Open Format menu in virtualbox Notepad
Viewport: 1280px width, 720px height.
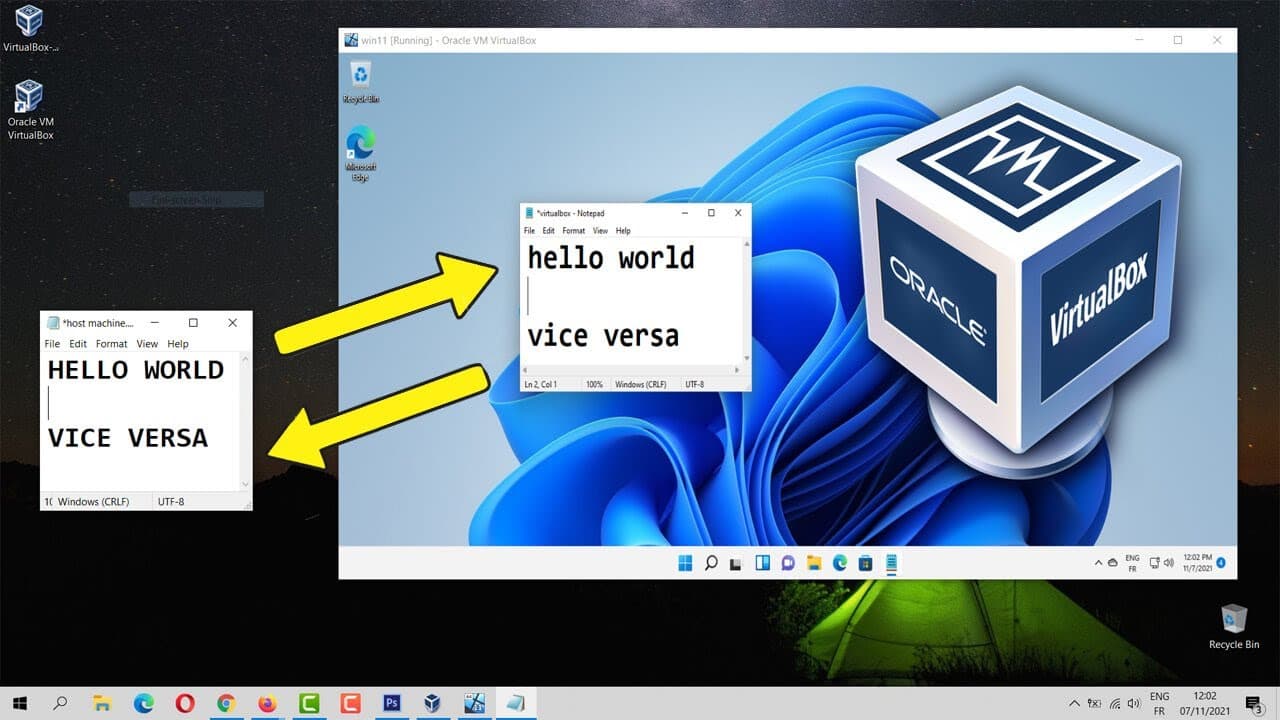click(x=573, y=231)
